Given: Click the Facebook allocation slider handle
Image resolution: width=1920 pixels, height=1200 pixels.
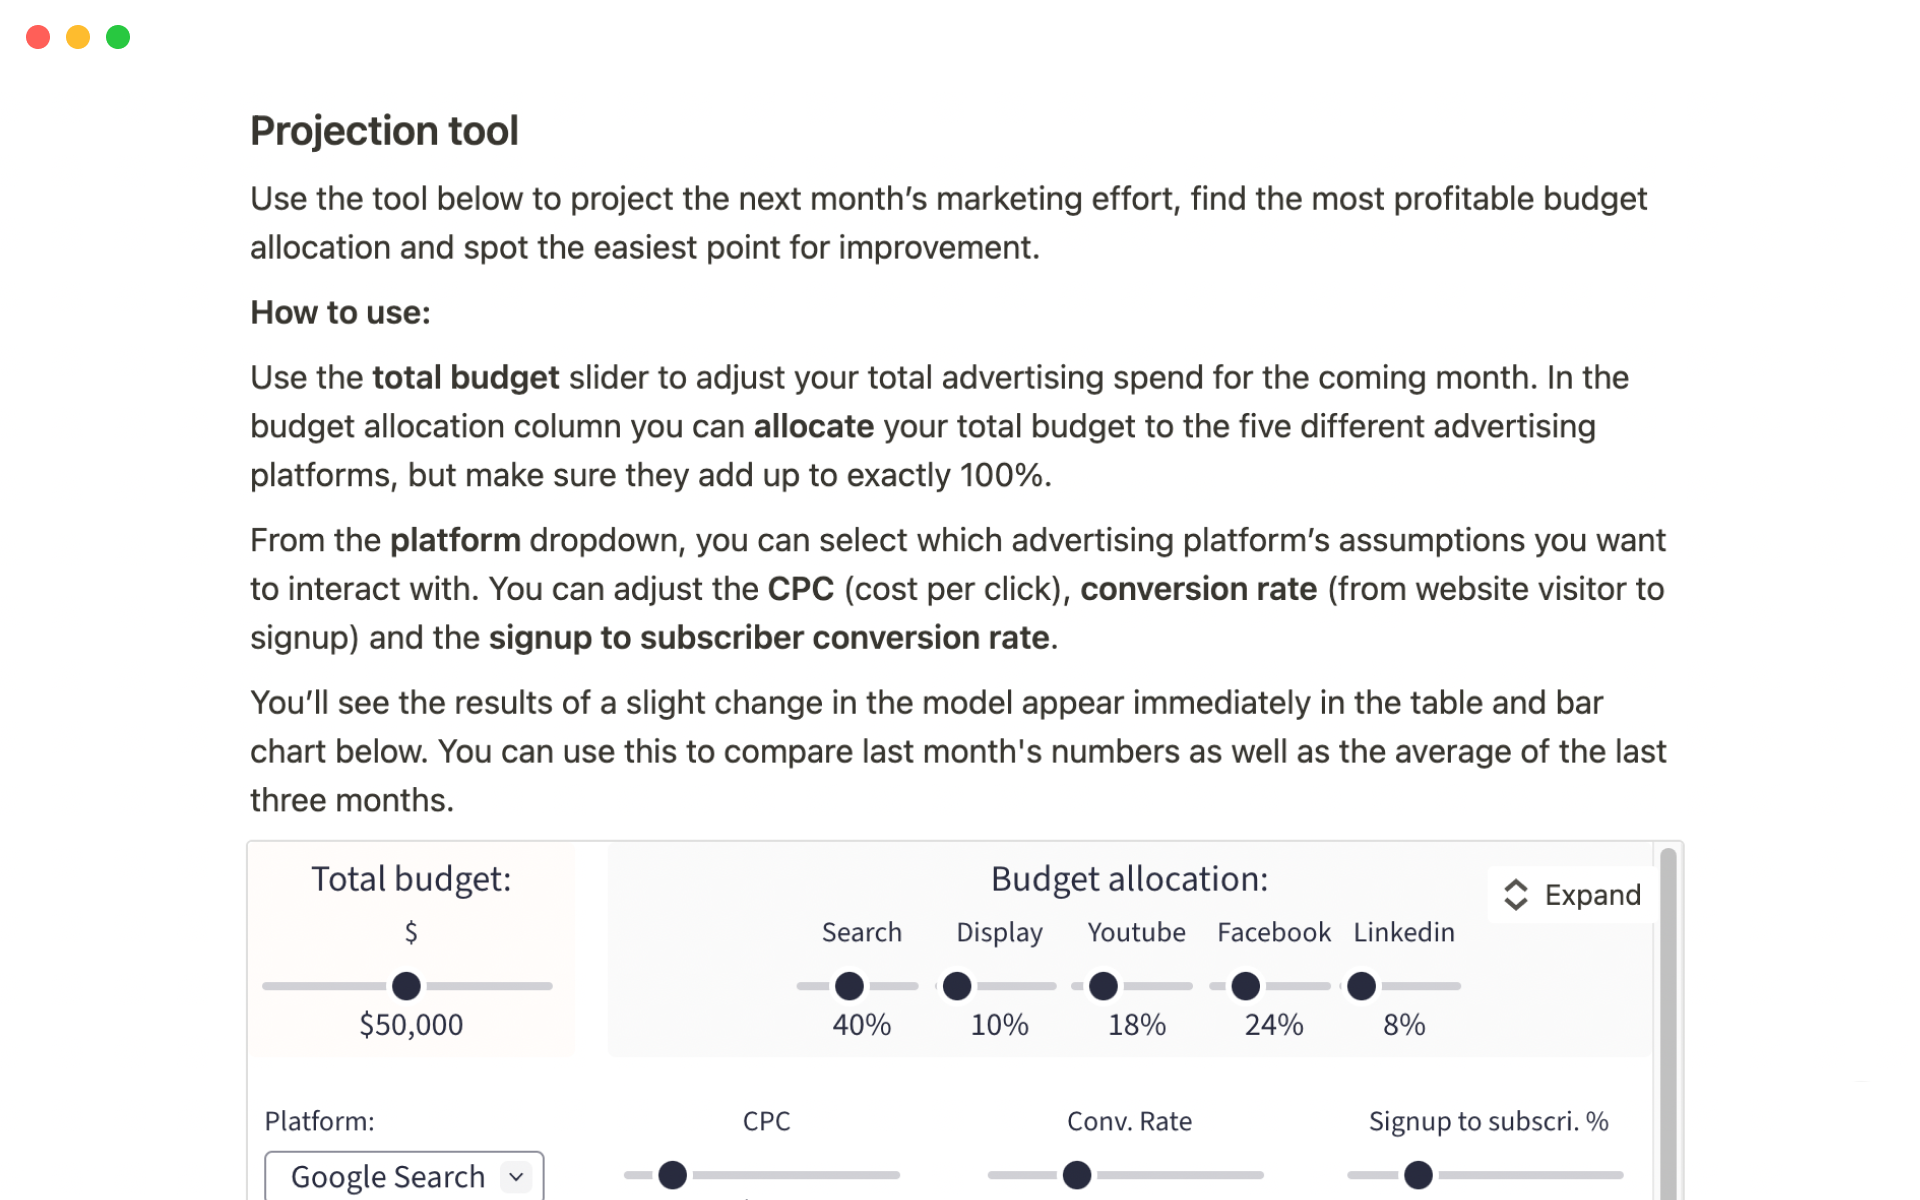Looking at the screenshot, I should (x=1245, y=986).
